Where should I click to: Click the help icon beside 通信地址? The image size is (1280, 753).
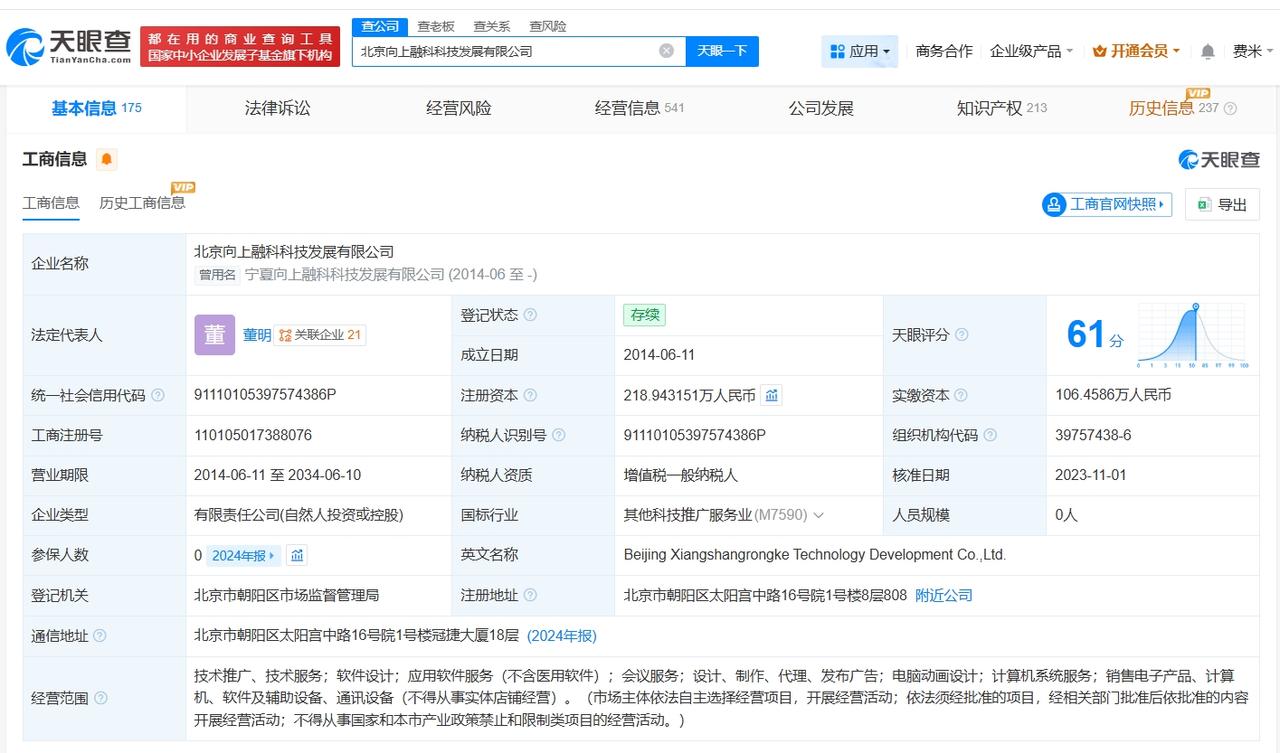[x=99, y=636]
